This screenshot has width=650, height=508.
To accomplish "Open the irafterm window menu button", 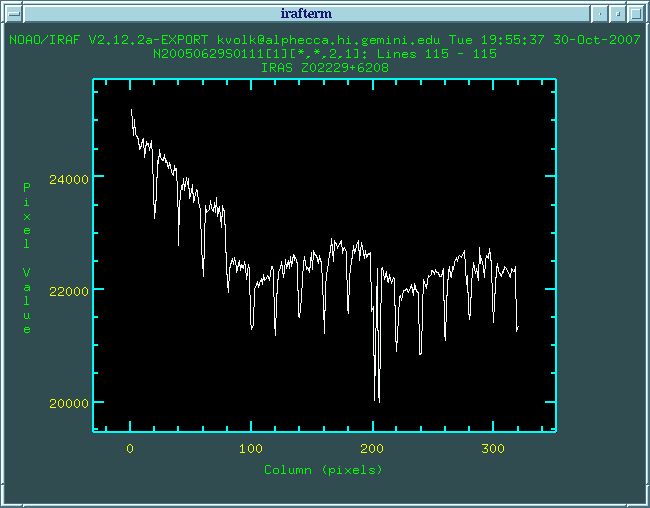I will click(x=15, y=14).
